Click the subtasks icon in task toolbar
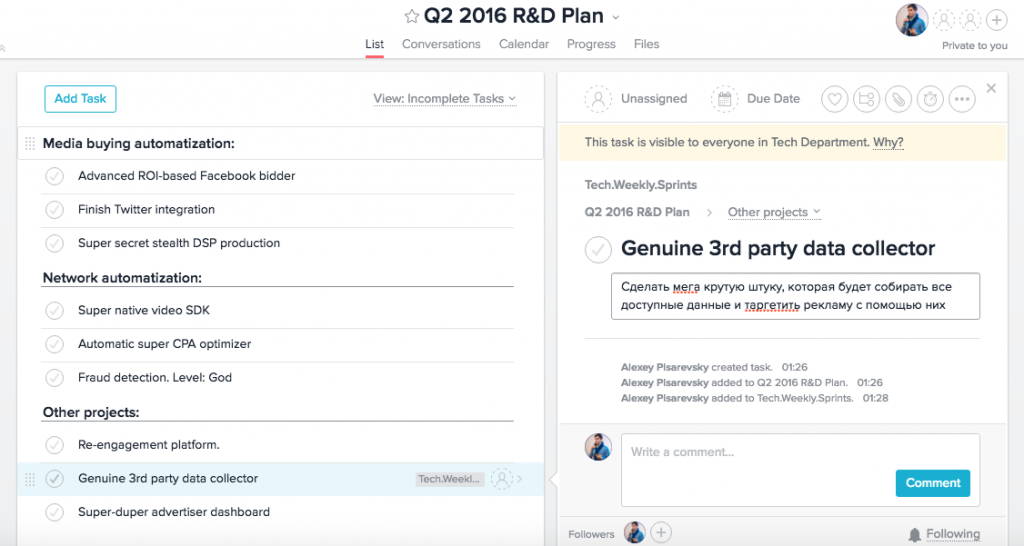This screenshot has width=1024, height=546. click(x=867, y=99)
